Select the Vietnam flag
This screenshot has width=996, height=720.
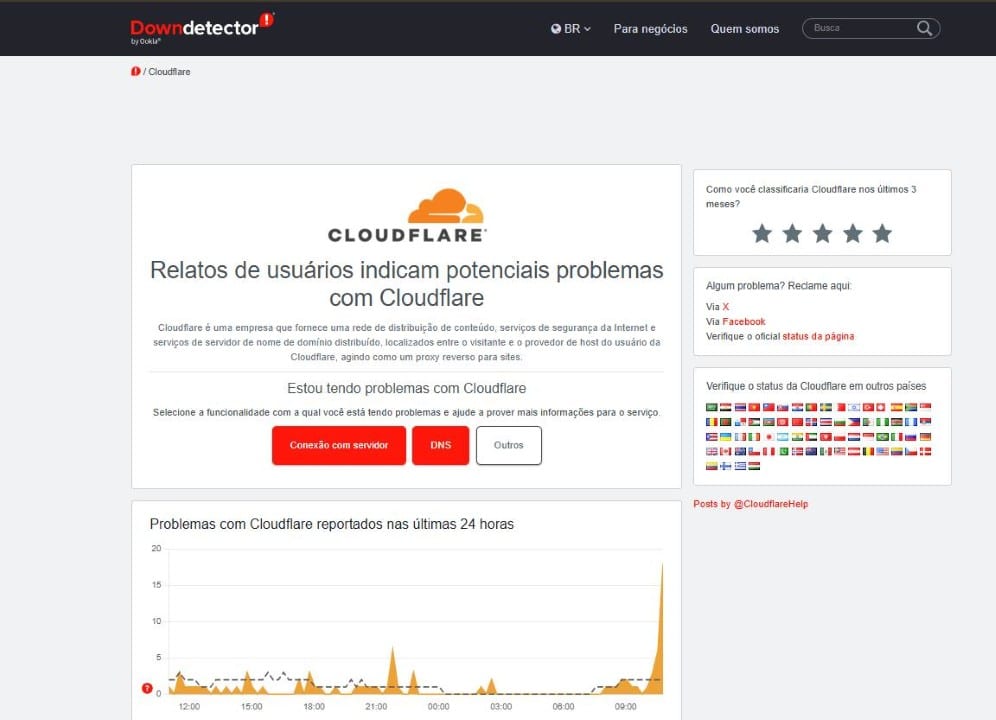754,407
